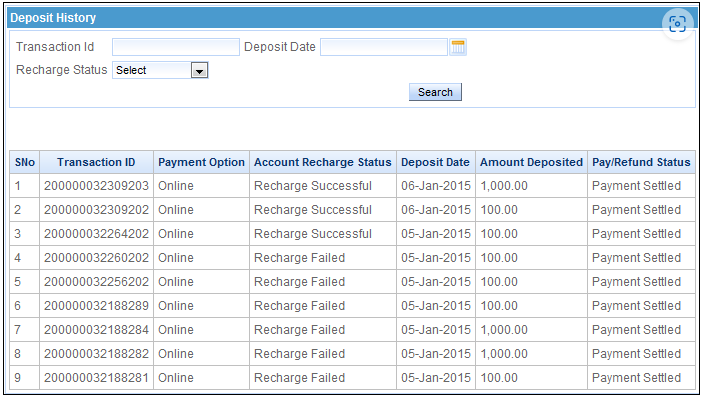Select transaction ID 200000032309203
The width and height of the screenshot is (702, 399).
[x=96, y=186]
